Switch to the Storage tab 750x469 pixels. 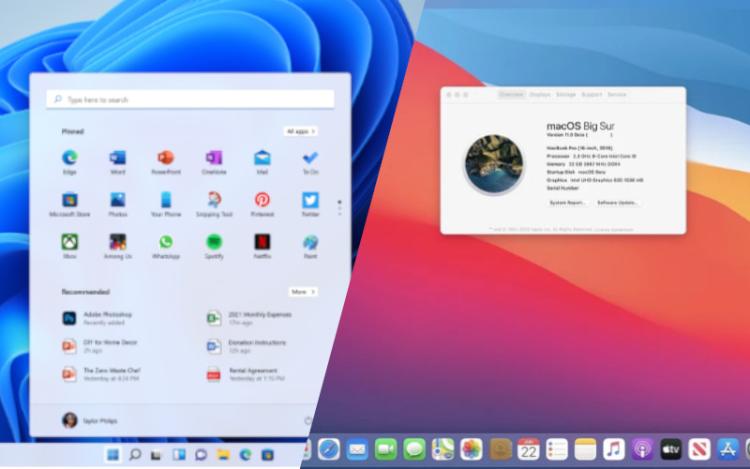pos(566,95)
